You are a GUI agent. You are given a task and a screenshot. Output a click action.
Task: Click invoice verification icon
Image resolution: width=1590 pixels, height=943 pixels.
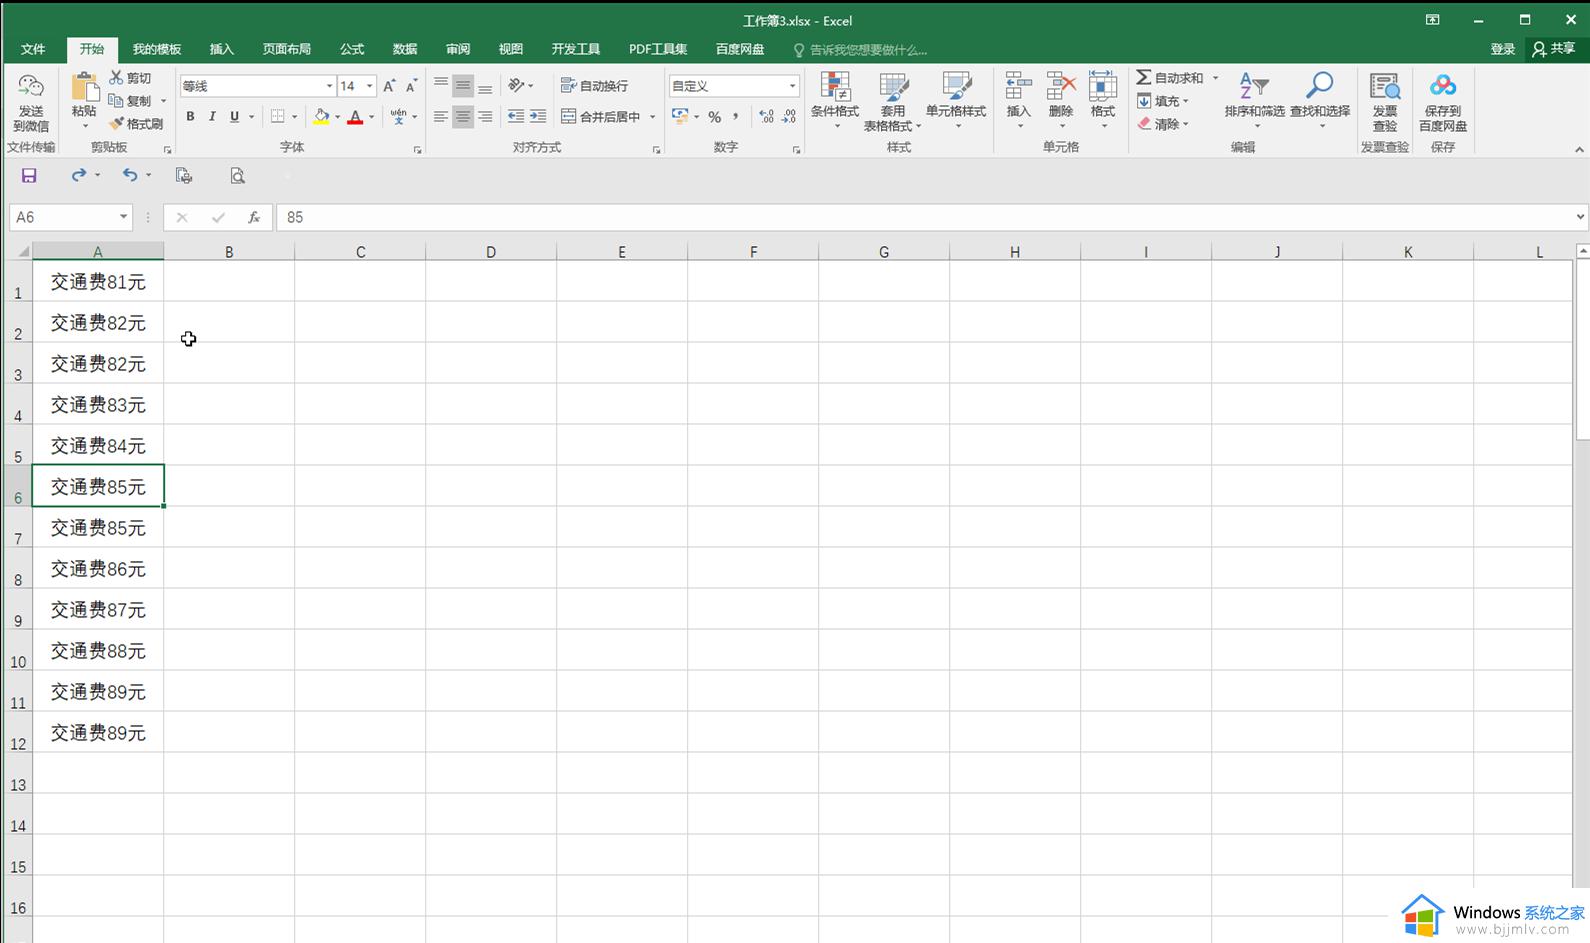tap(1385, 87)
